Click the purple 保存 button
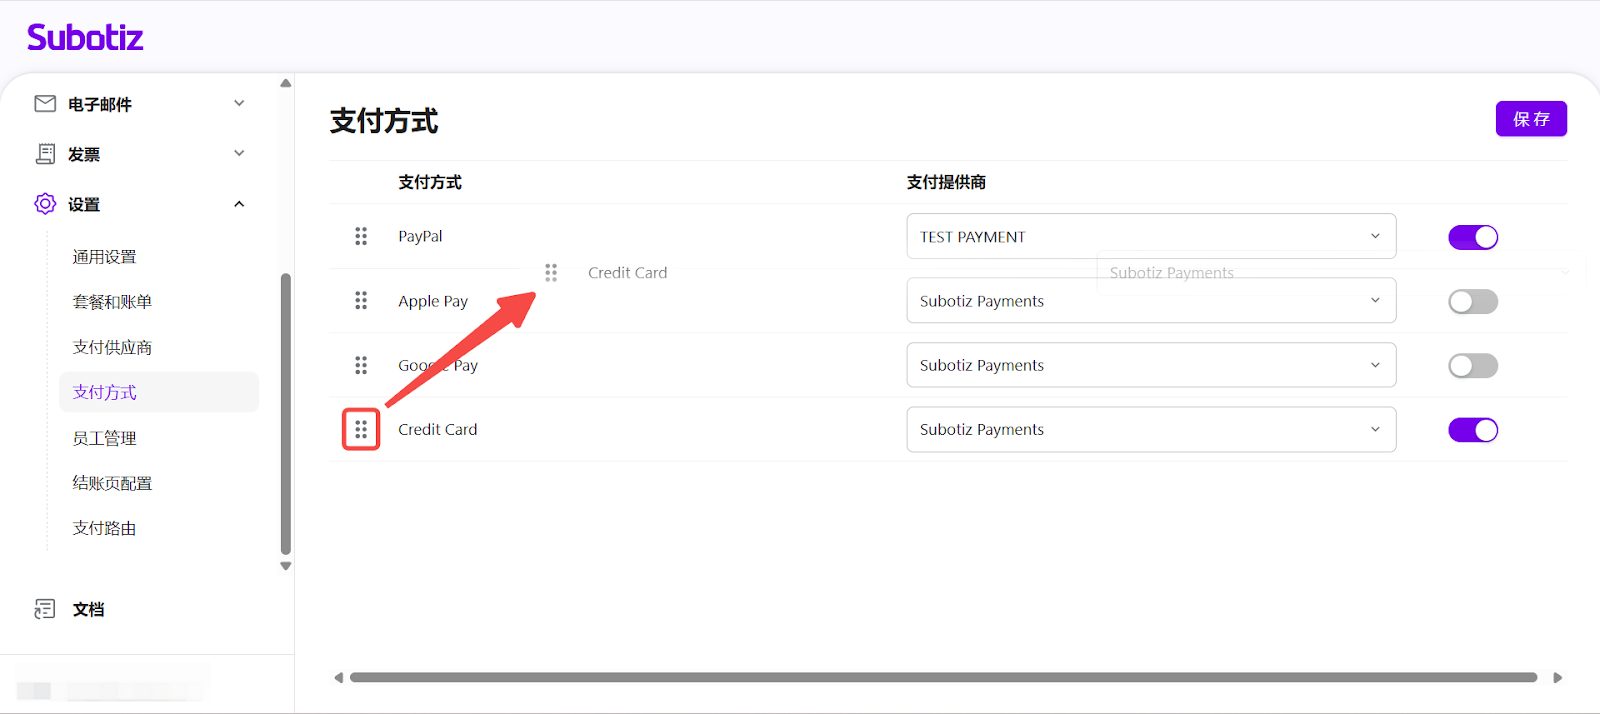This screenshot has width=1600, height=714. point(1530,119)
